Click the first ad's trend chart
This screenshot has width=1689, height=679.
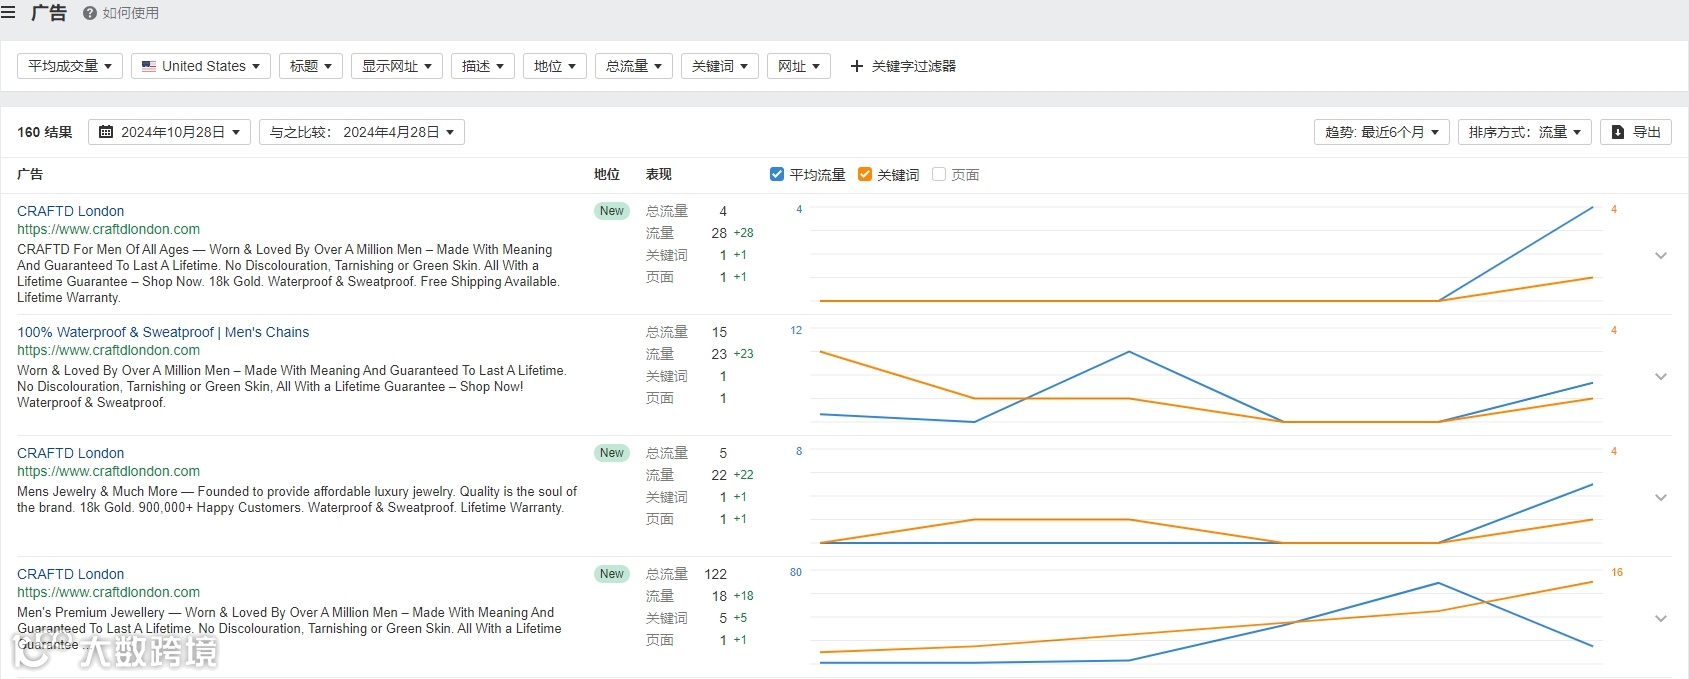coord(1205,255)
